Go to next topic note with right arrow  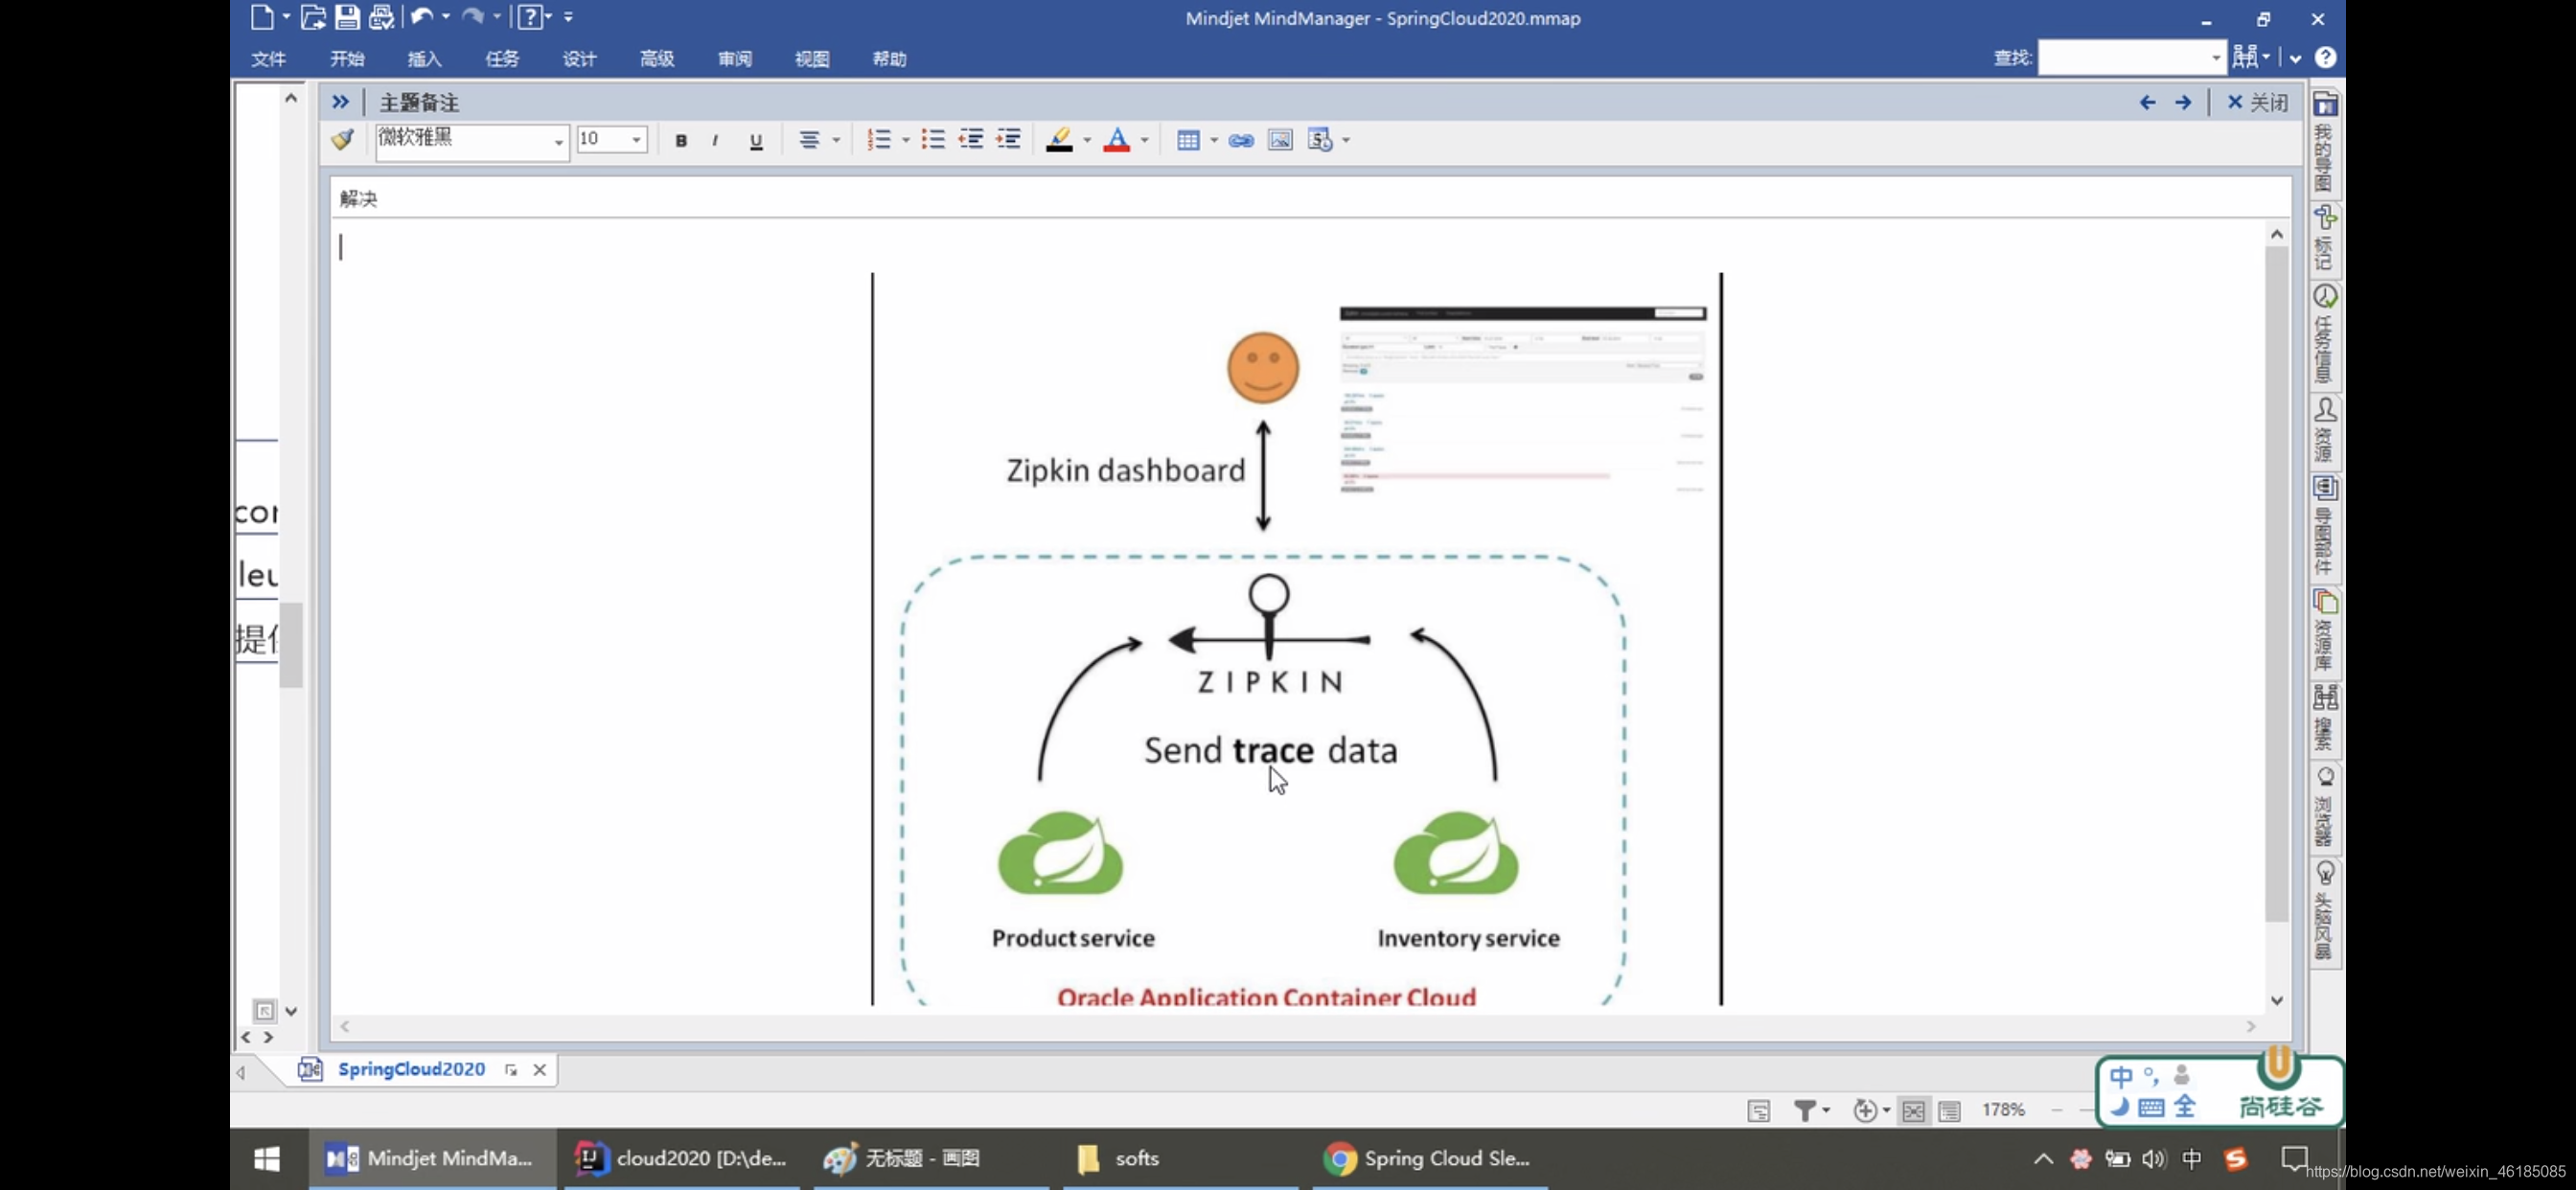[x=2183, y=102]
